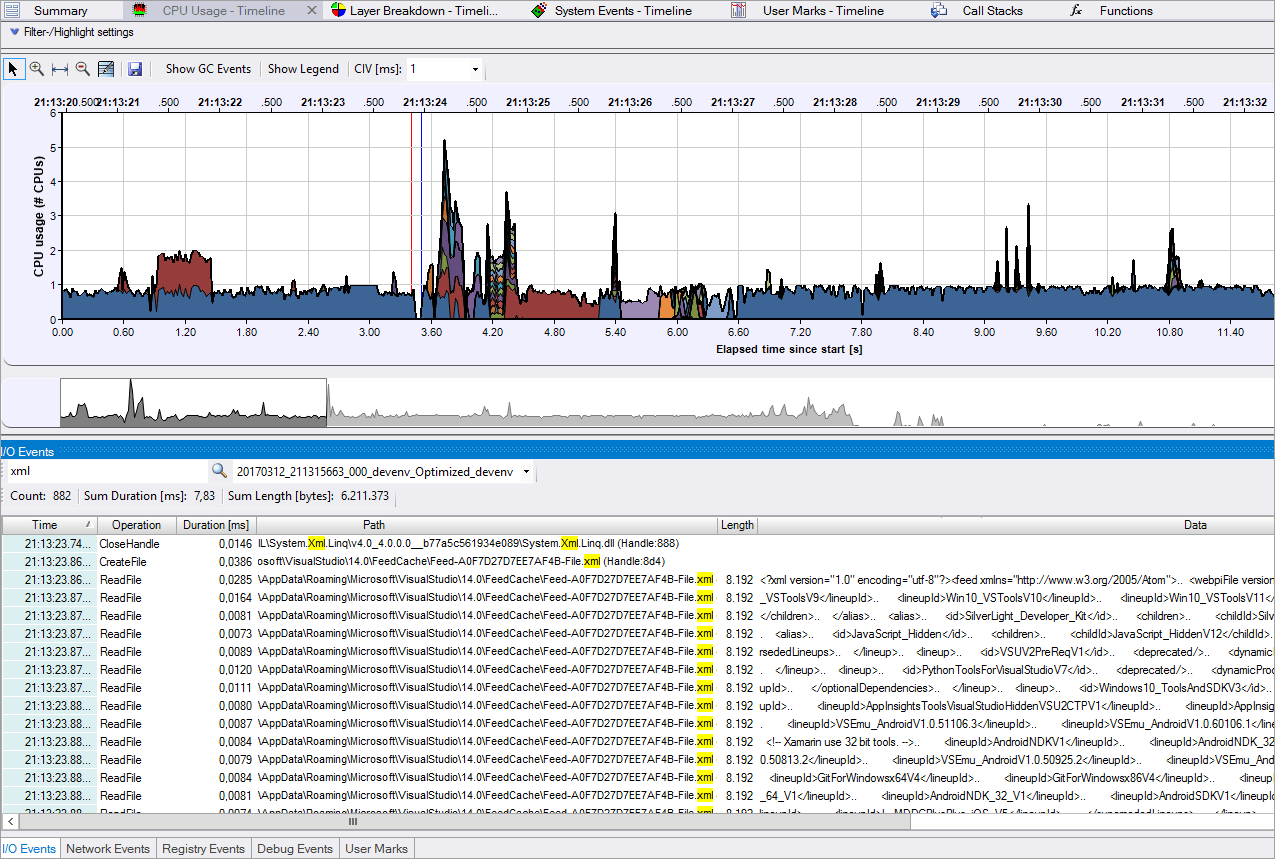Switch to Network Events view
1275x859 pixels.
(x=108, y=848)
